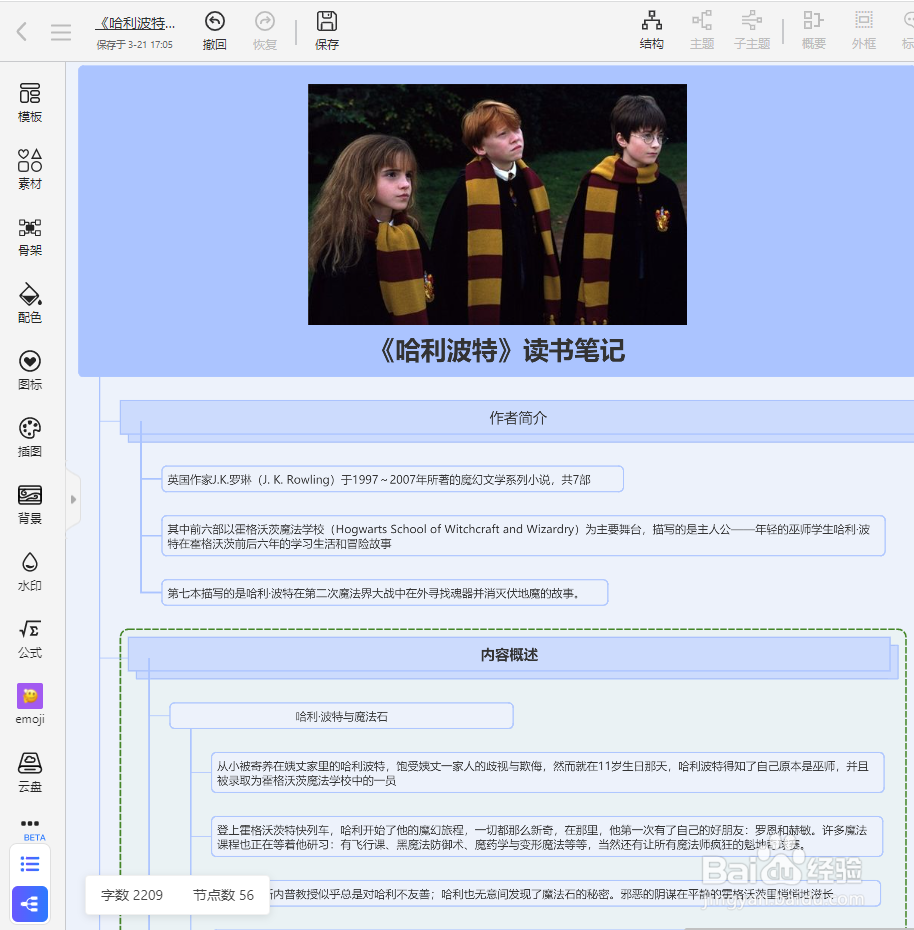Add a topic with 主题
The width and height of the screenshot is (914, 930).
click(702, 30)
